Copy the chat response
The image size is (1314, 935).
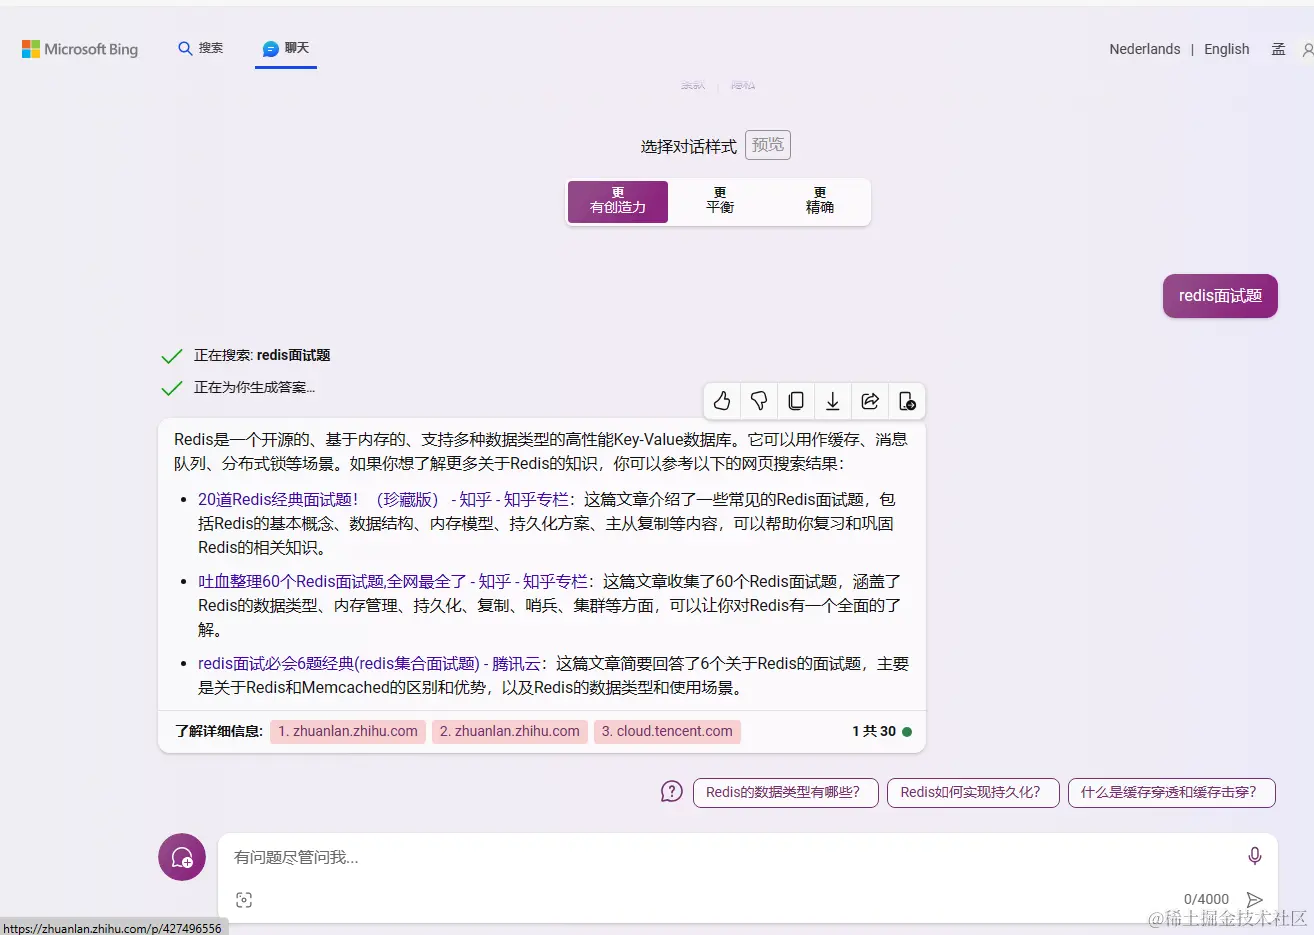[x=796, y=400]
